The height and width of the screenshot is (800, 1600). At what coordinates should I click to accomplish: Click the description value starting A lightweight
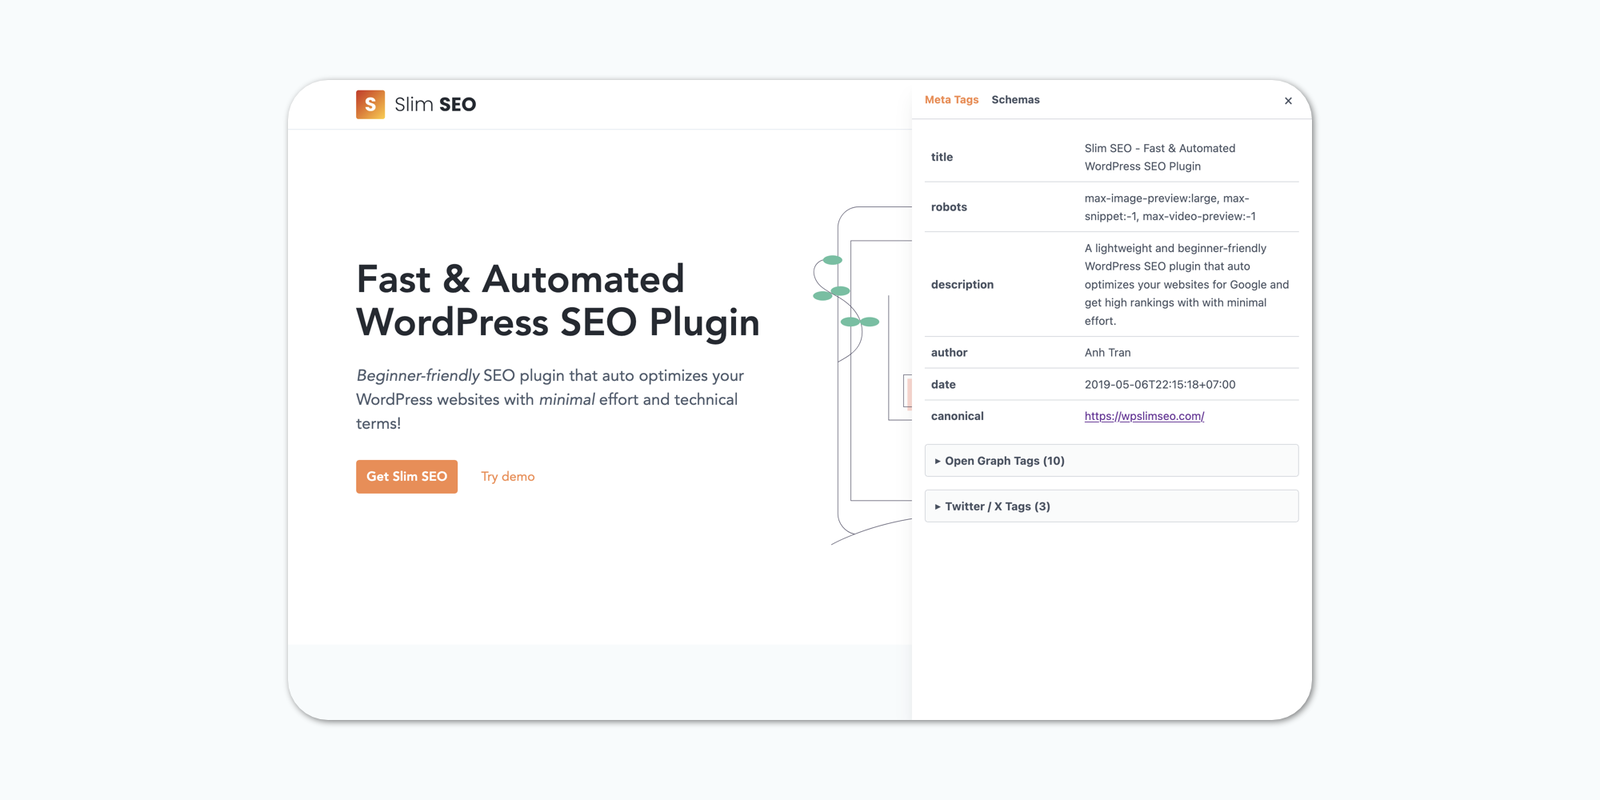[1187, 285]
